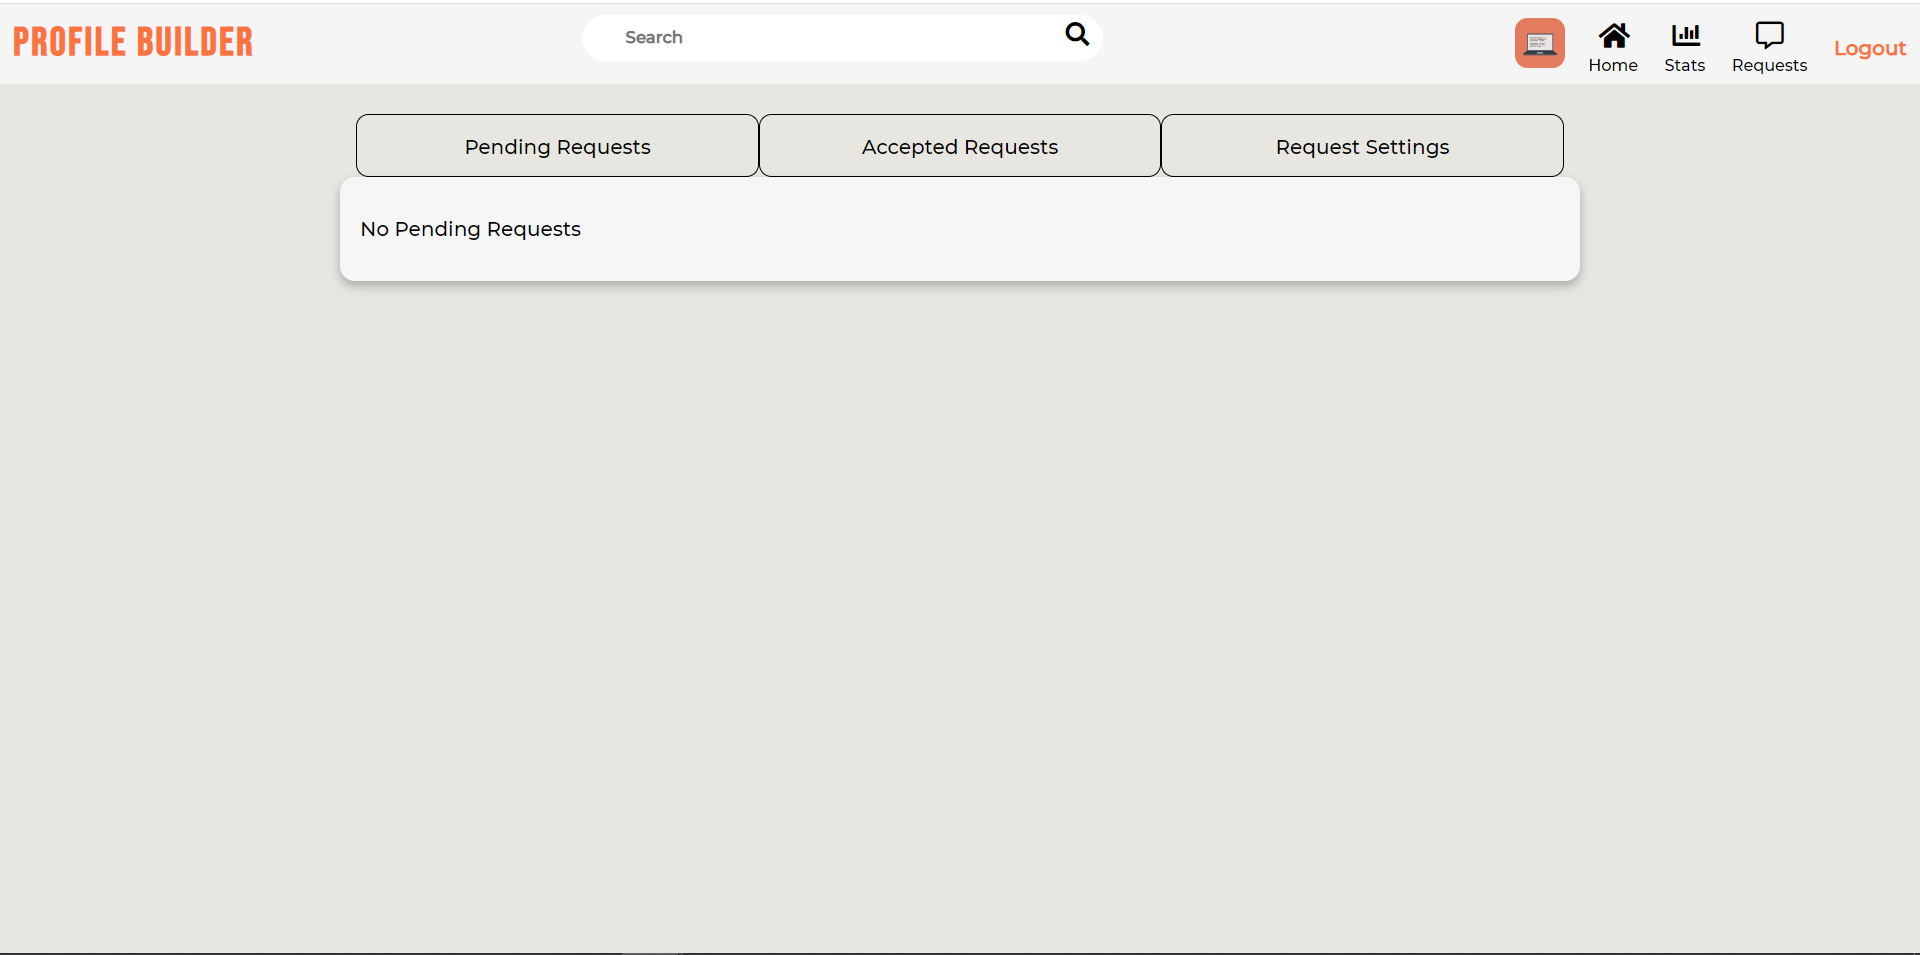Click the Profile Builder heading text

pyautogui.click(x=132, y=41)
